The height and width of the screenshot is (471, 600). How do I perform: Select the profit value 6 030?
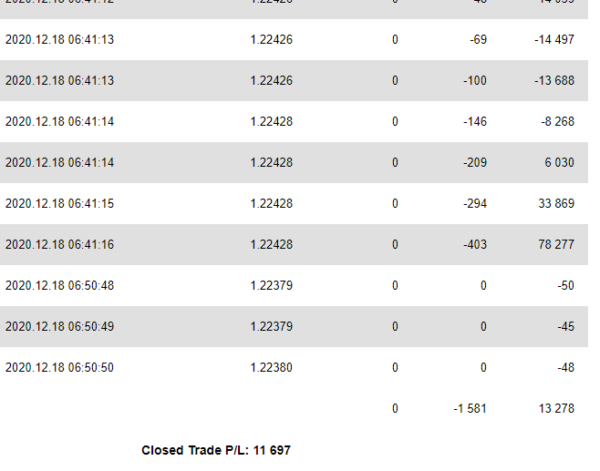tap(559, 163)
